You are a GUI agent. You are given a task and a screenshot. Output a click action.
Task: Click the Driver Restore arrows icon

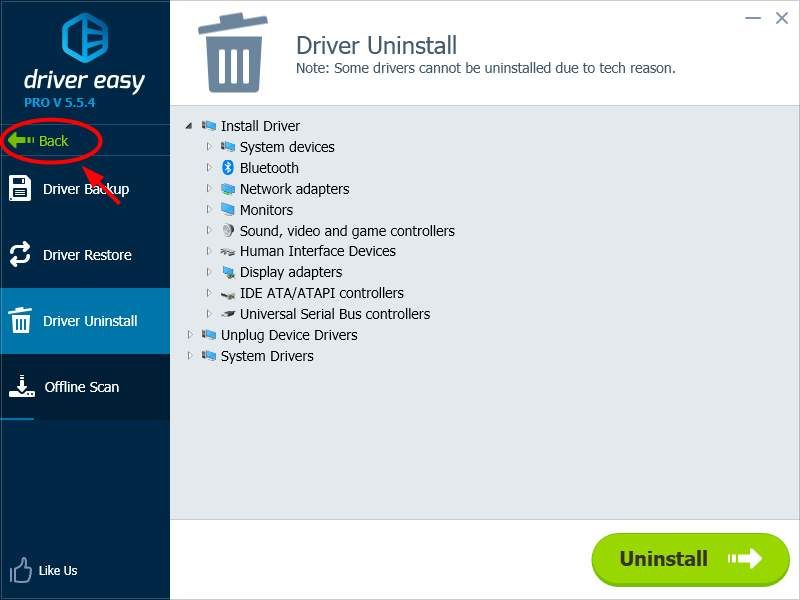(20, 255)
